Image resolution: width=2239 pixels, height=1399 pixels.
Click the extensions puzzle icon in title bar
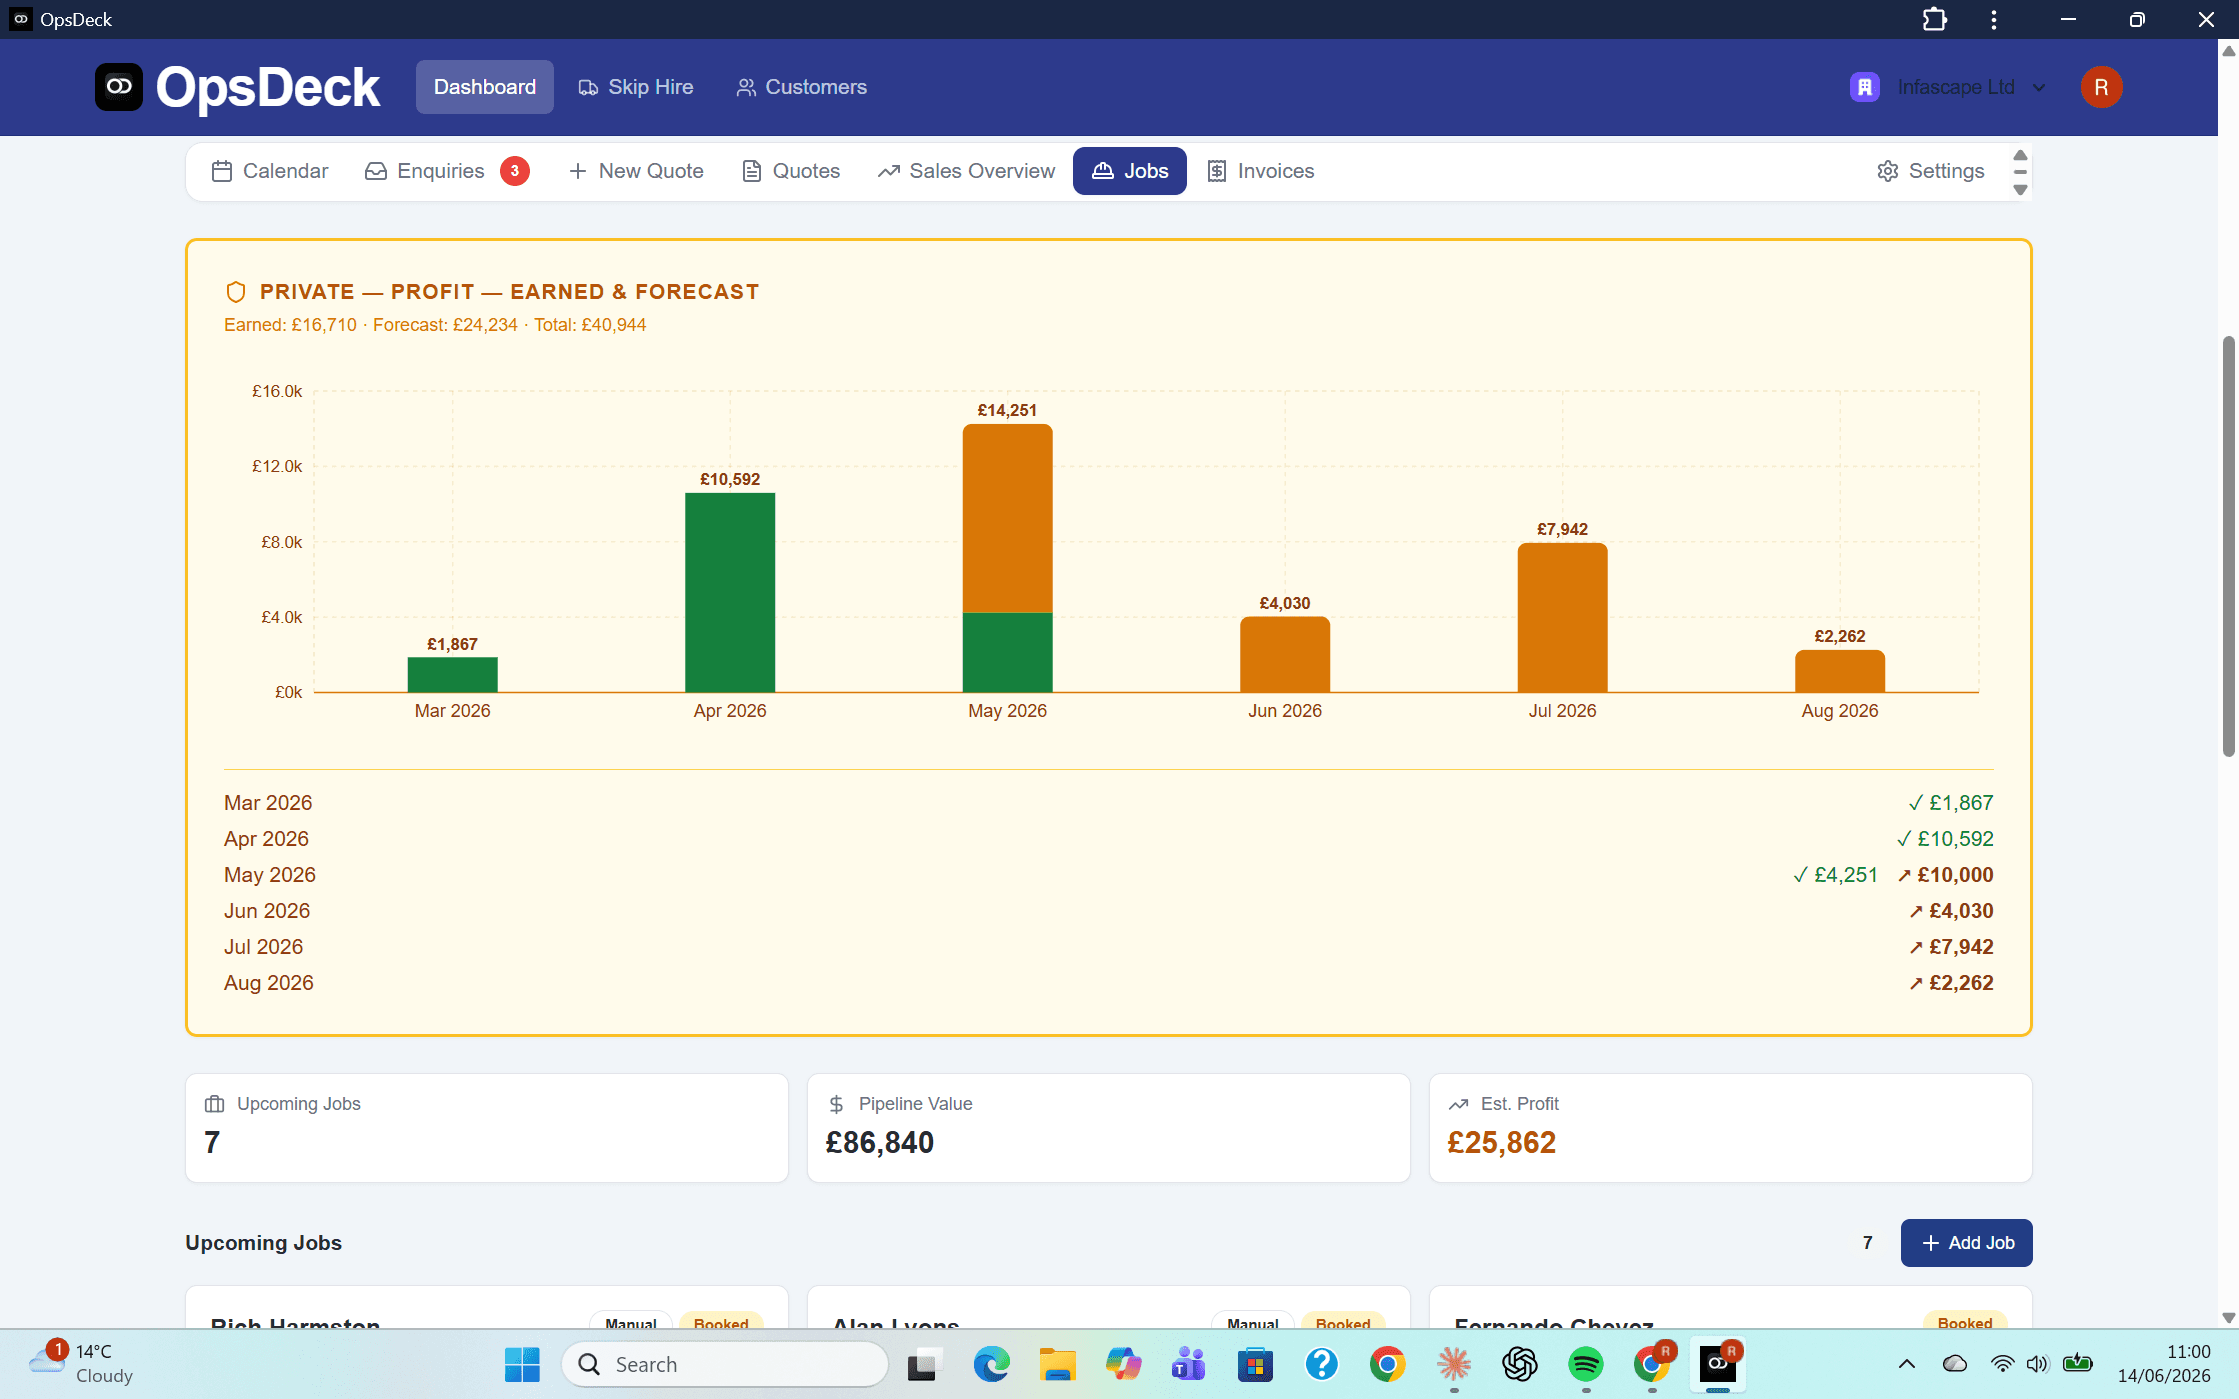click(x=1935, y=20)
